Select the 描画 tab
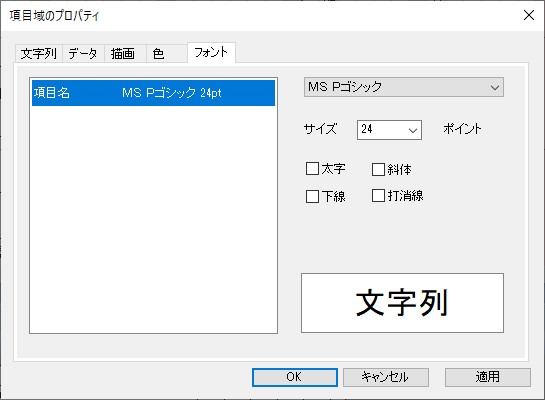 pyautogui.click(x=125, y=54)
